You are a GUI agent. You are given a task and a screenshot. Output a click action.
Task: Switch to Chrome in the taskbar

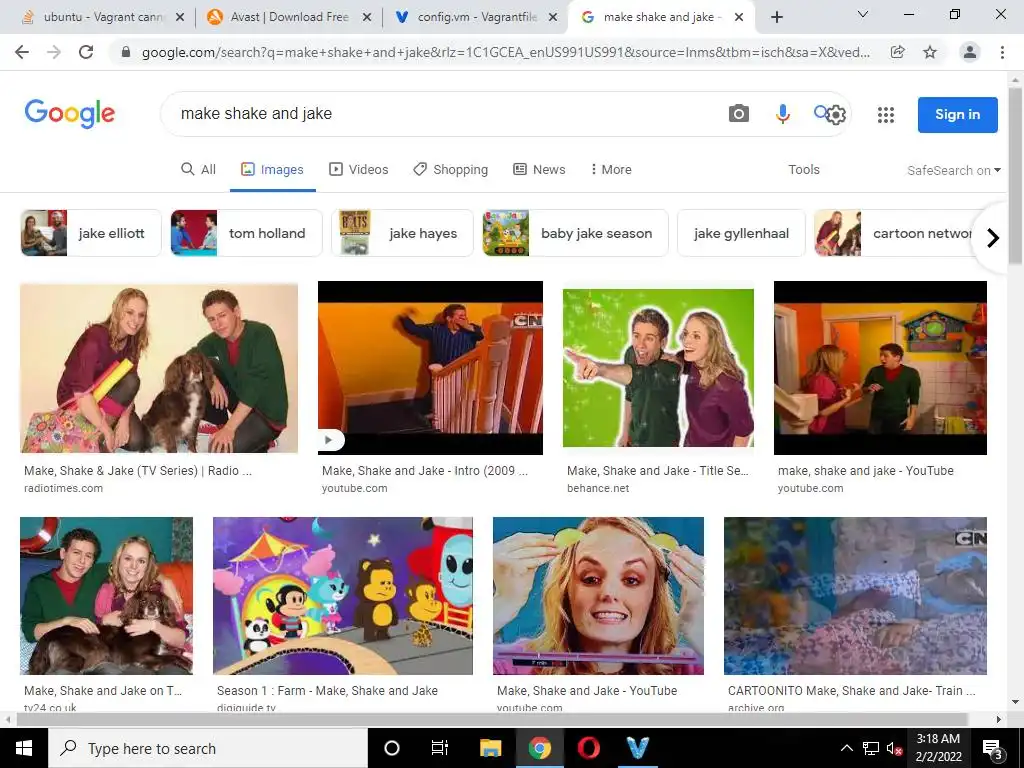539,748
